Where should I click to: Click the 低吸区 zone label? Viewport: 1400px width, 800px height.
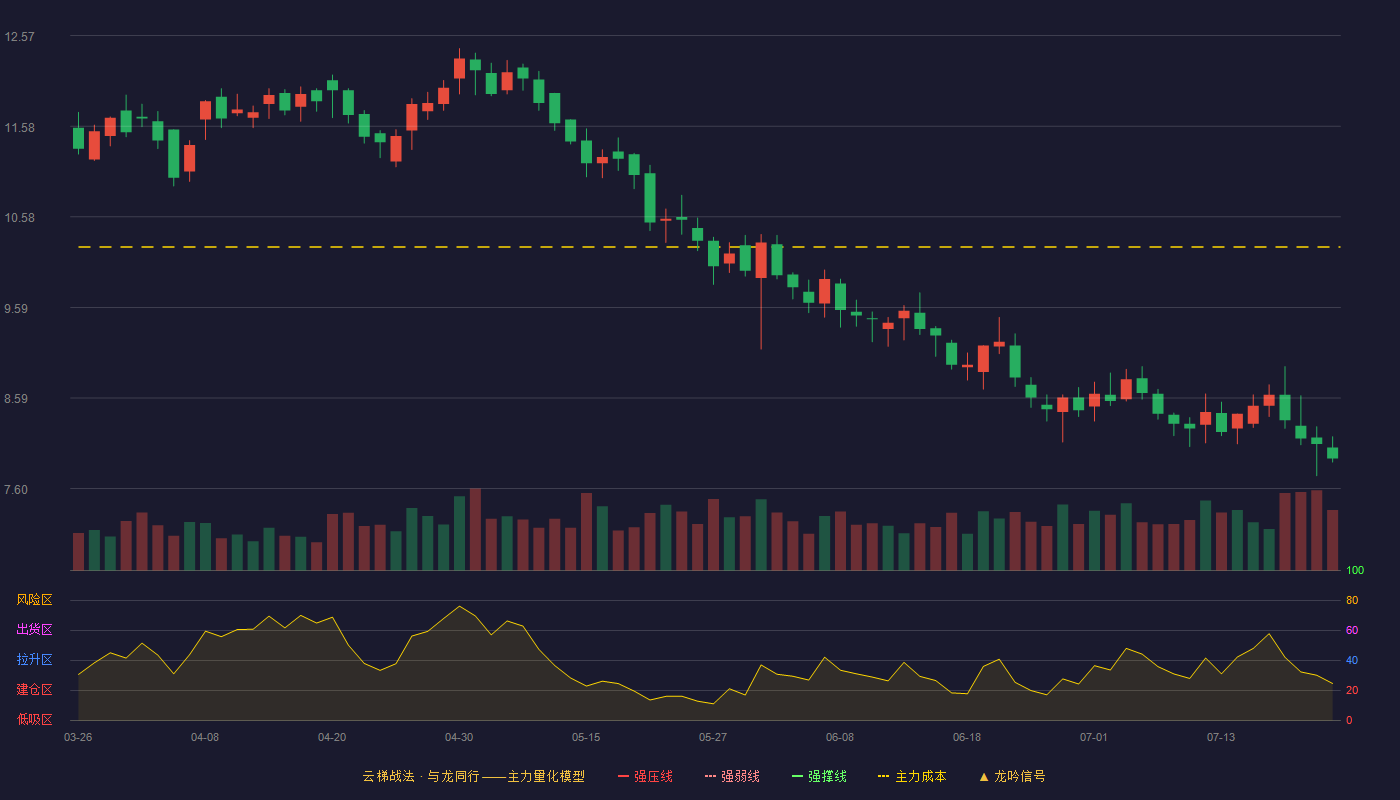coord(34,720)
